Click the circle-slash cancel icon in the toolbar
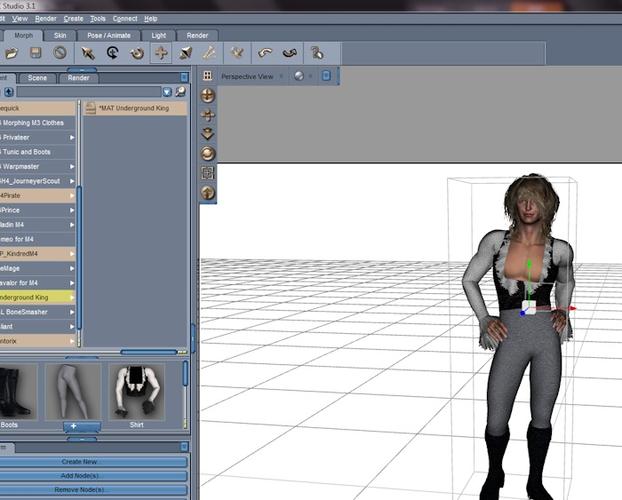 point(60,53)
